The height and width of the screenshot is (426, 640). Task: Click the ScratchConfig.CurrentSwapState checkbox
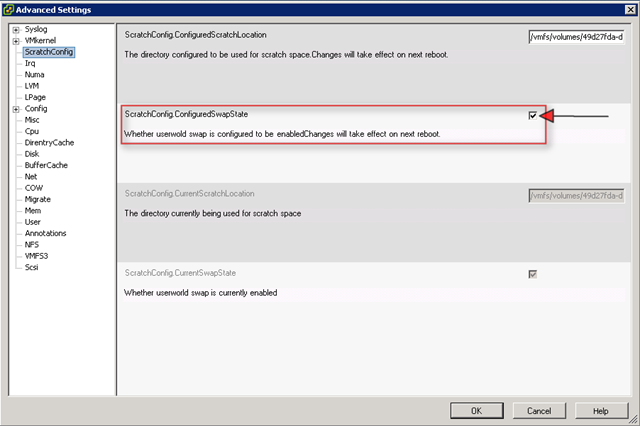[x=533, y=273]
